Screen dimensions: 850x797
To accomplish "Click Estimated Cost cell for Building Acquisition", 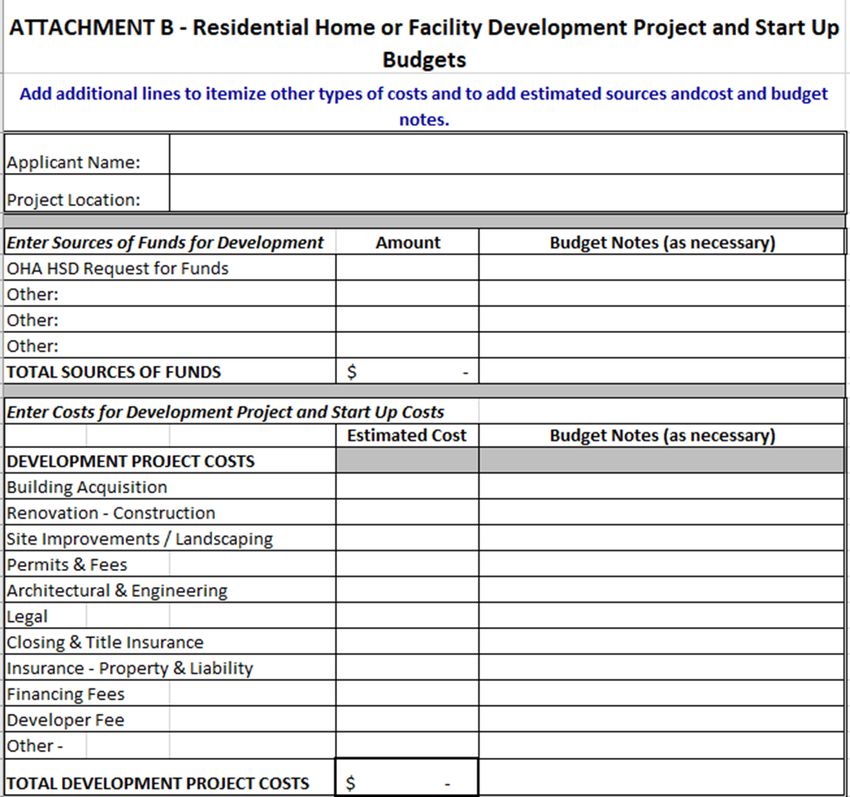I will click(407, 486).
